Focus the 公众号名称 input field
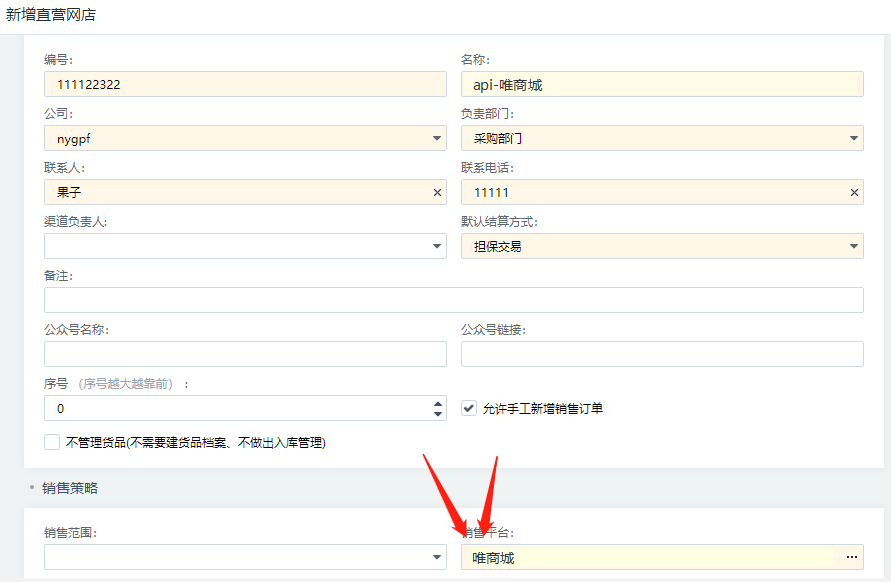 click(245, 354)
